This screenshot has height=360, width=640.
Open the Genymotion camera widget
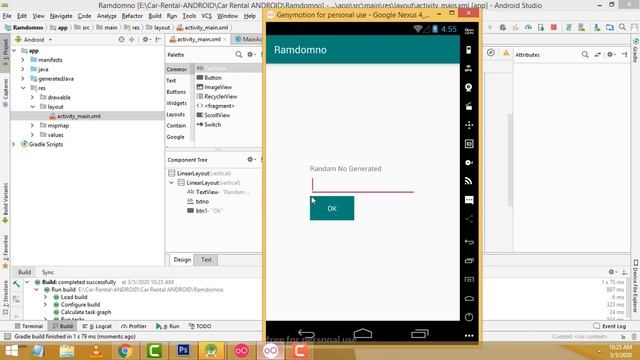469,87
